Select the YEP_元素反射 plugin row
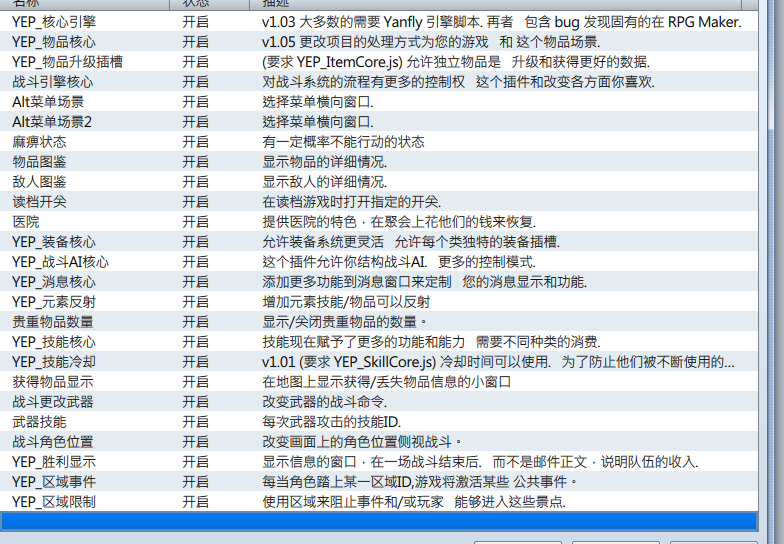The height and width of the screenshot is (544, 784). [x=379, y=302]
